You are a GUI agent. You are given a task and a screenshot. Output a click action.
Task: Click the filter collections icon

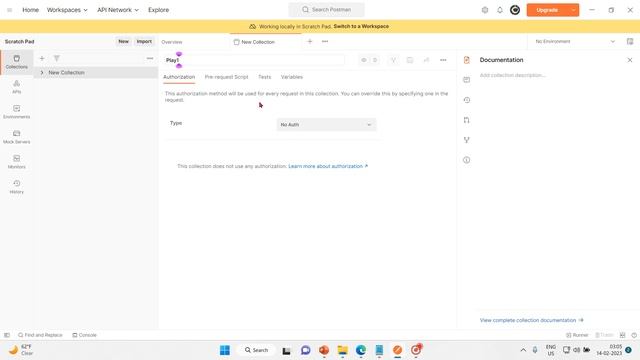coord(57,58)
